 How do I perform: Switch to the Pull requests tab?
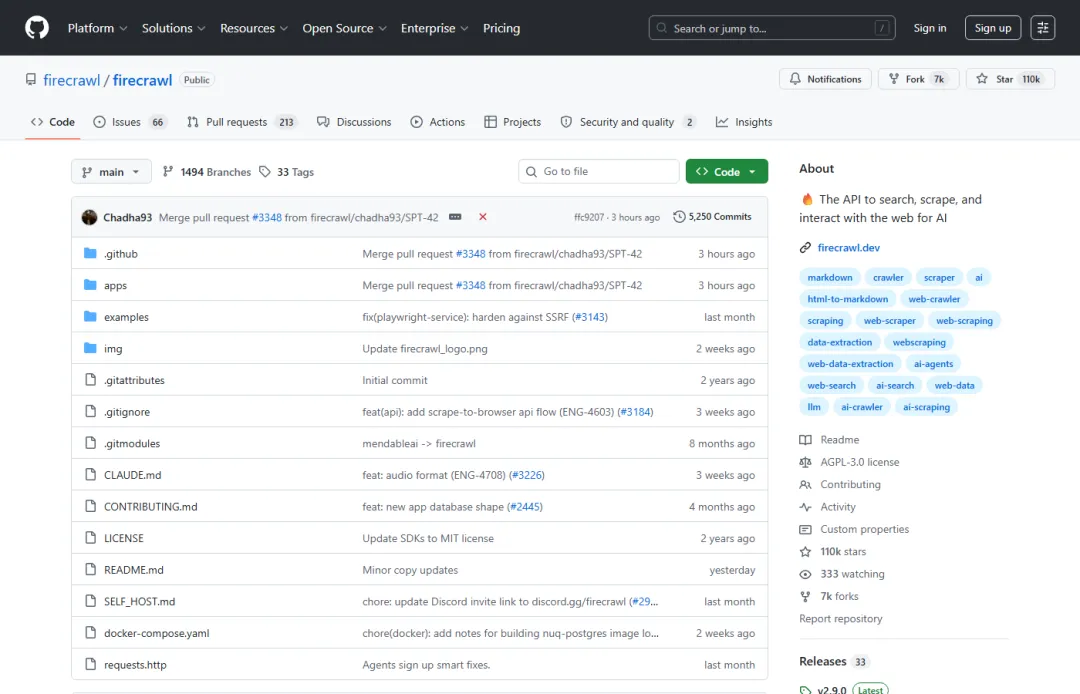(x=241, y=122)
